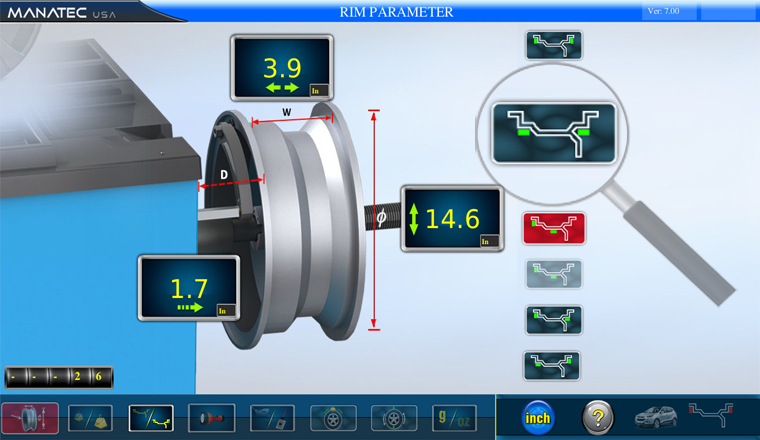Click the In unit label on width box

point(318,91)
